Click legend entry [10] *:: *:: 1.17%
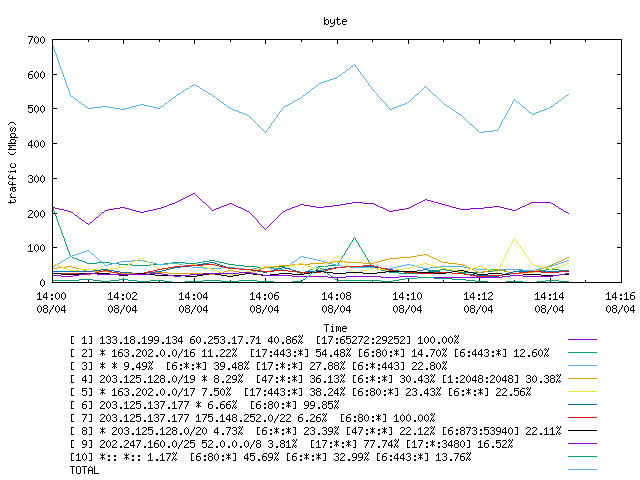This screenshot has width=640, height=480. click(270, 458)
